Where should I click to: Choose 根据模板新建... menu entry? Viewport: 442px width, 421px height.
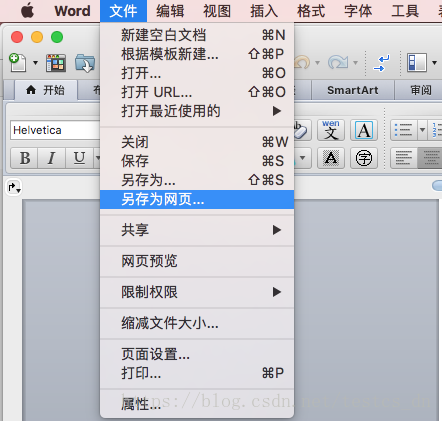[197, 54]
